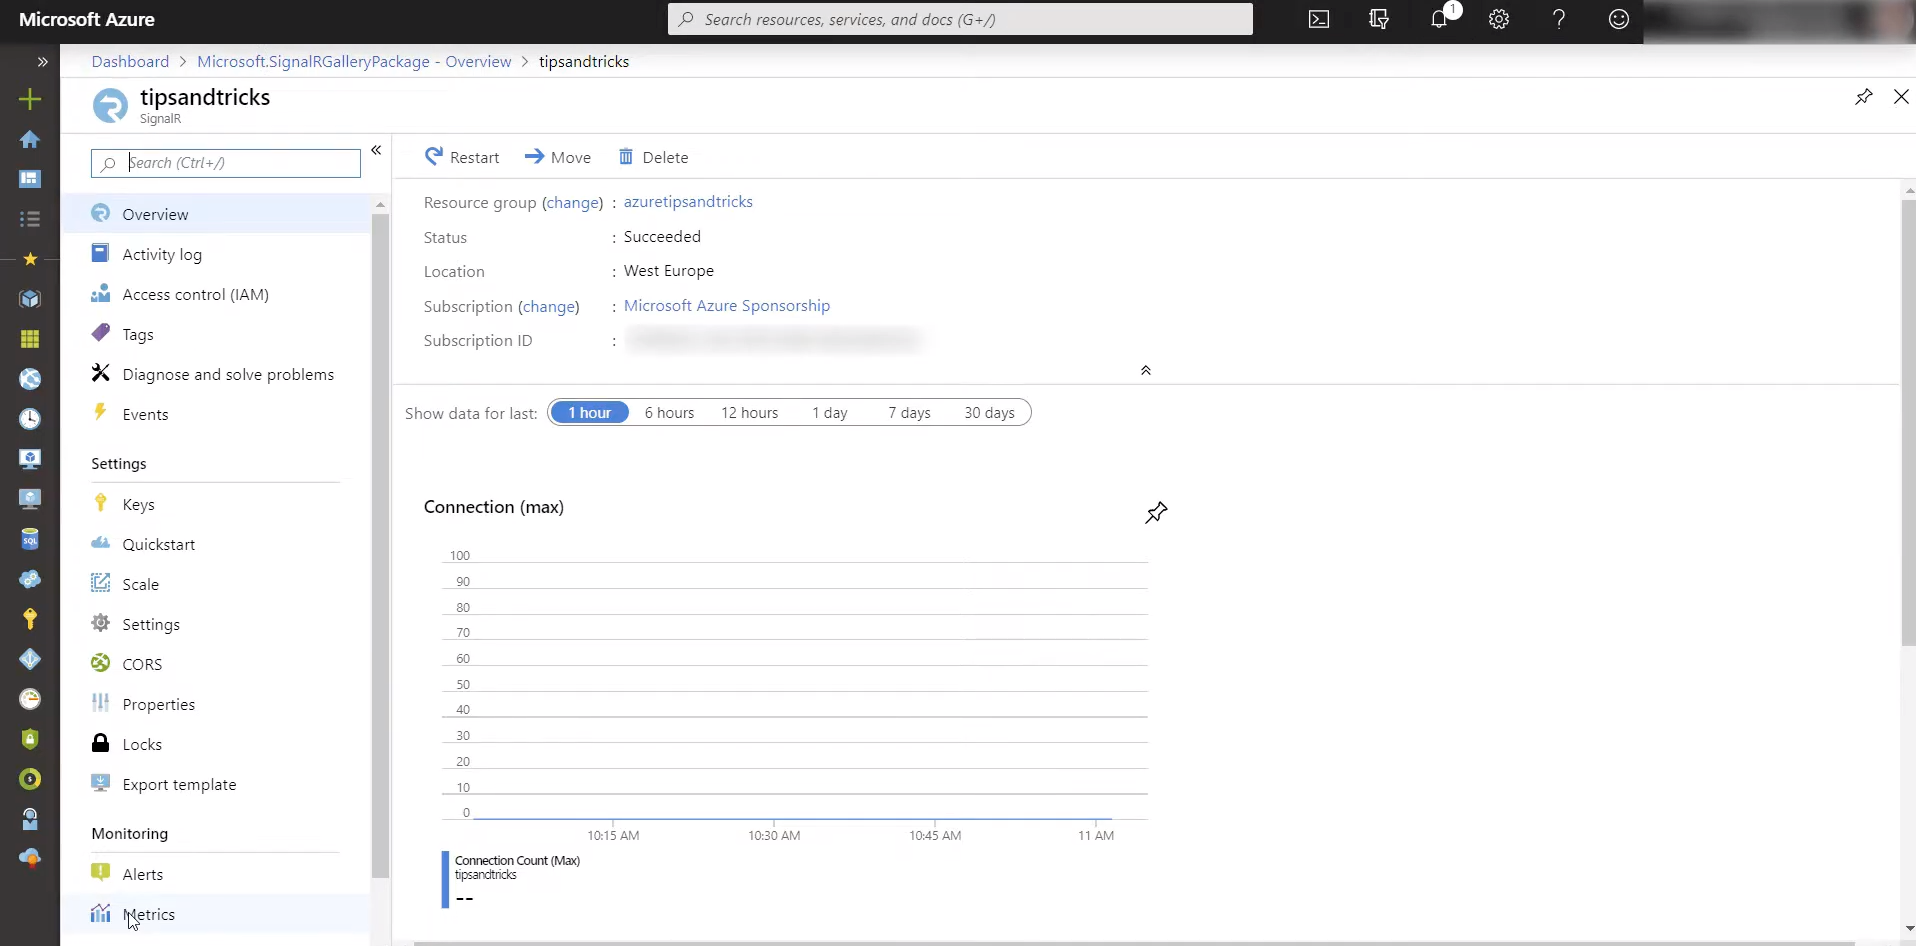Open the cube Resource groups sidebar icon

coord(30,299)
